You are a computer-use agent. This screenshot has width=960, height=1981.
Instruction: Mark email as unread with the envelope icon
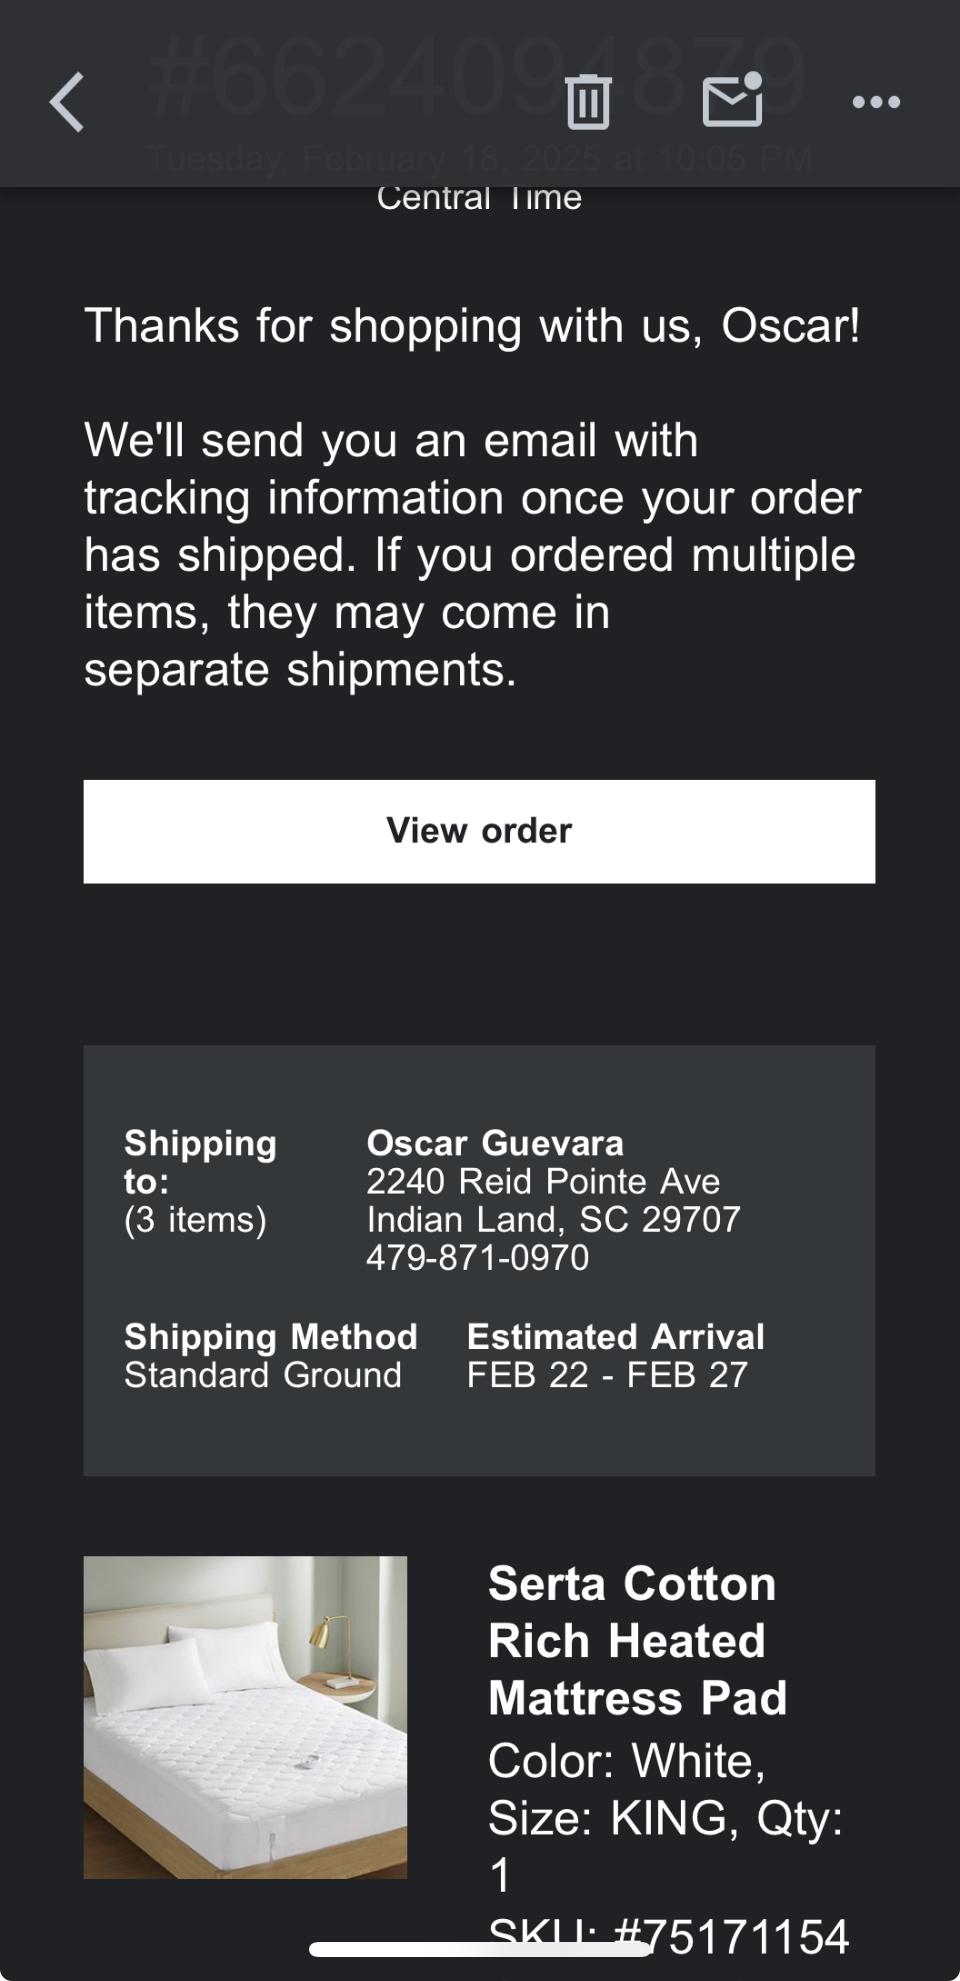point(733,100)
